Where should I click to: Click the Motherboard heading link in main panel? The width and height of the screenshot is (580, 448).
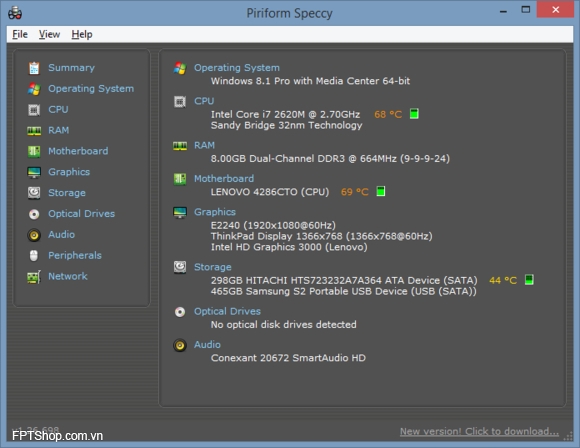point(224,179)
